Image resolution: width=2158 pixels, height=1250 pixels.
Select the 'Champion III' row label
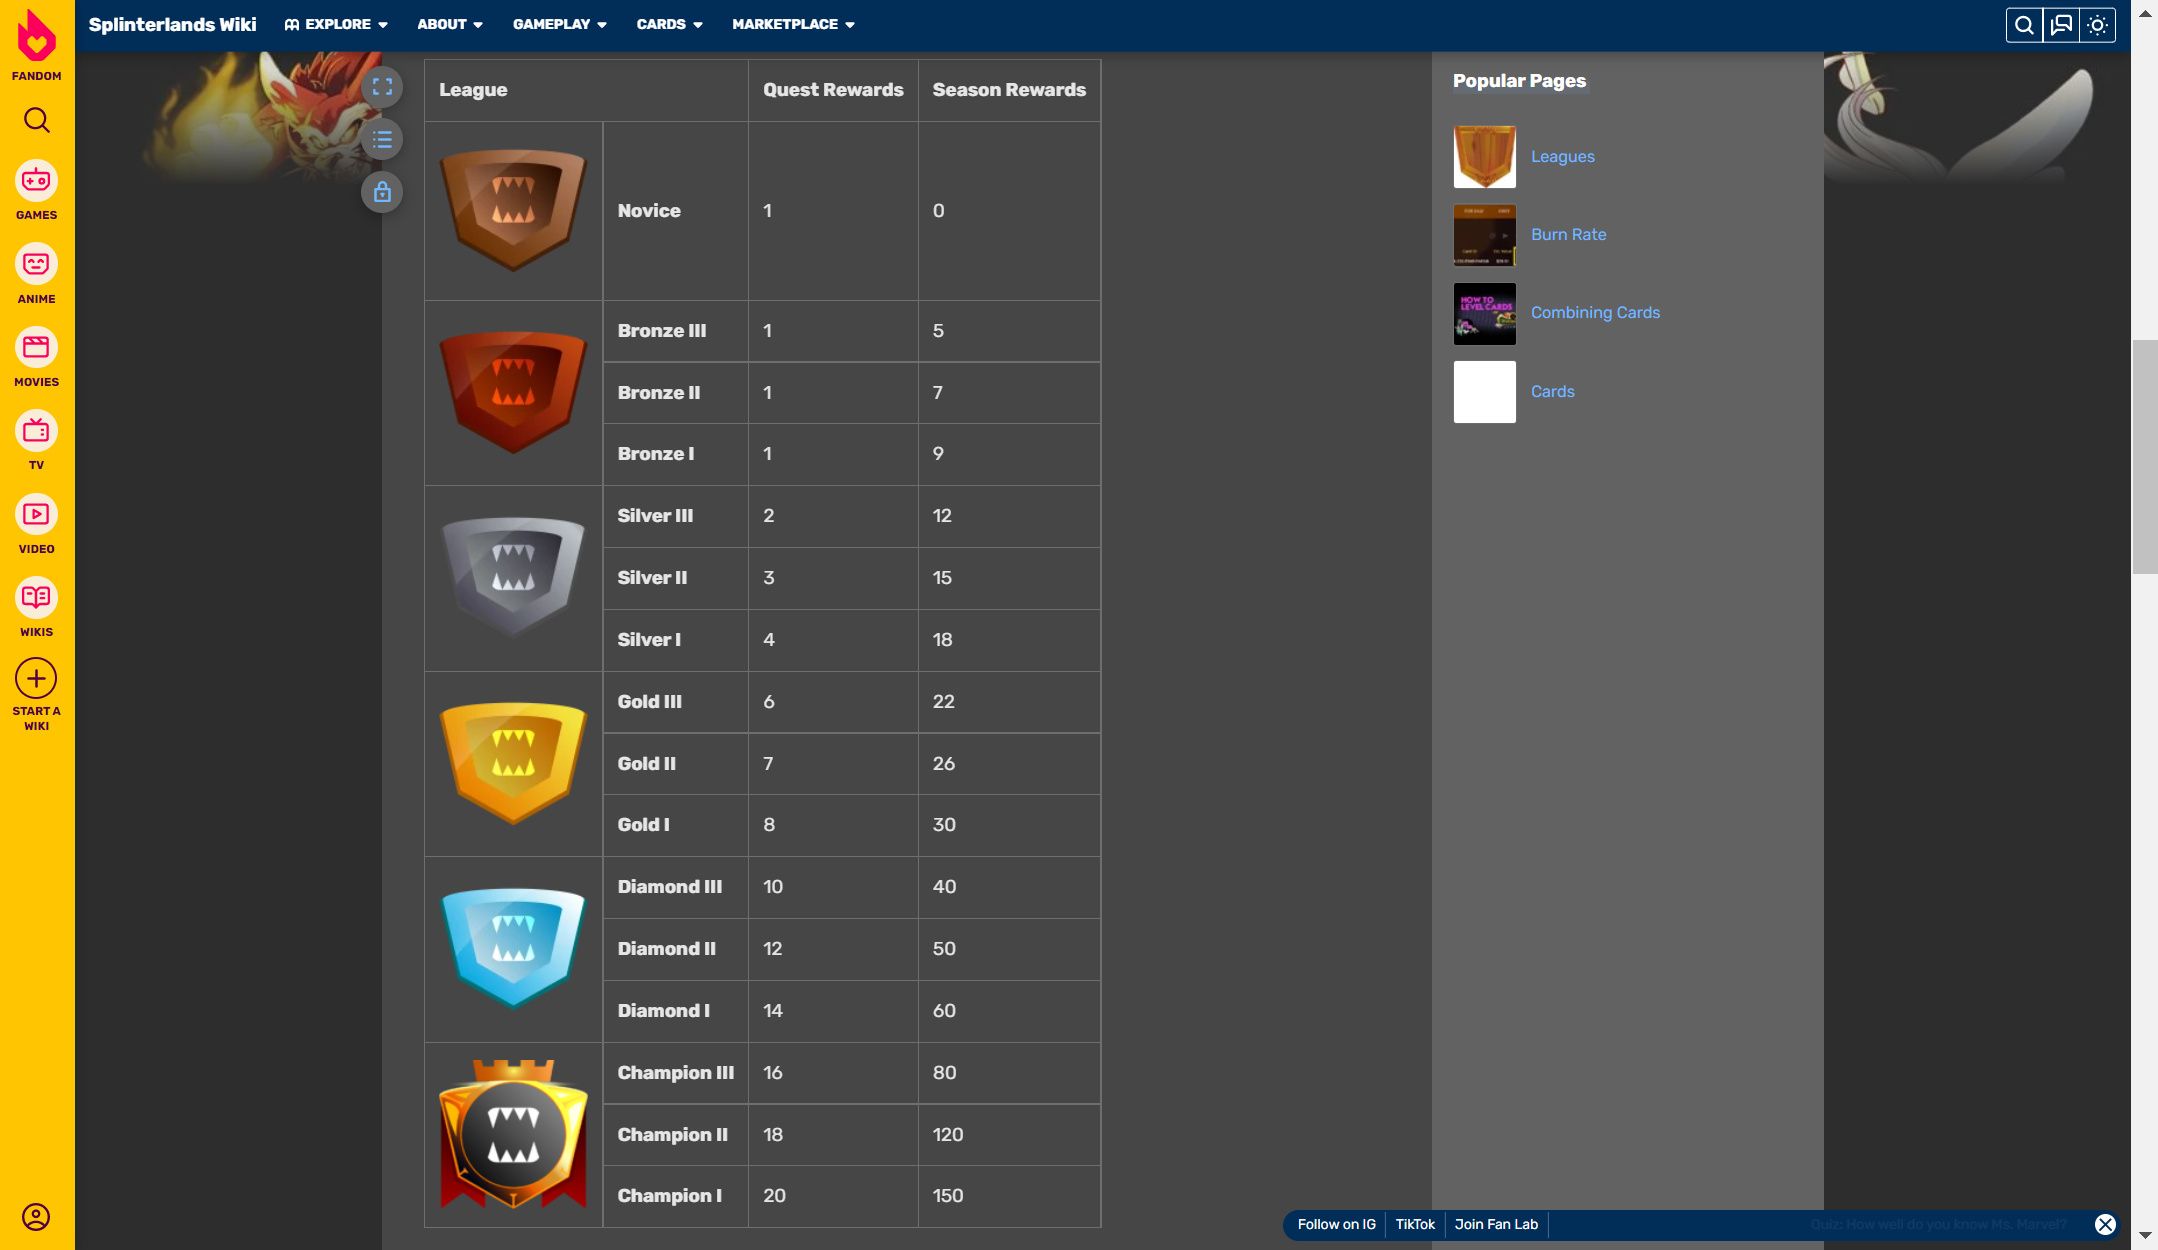pyautogui.click(x=675, y=1073)
